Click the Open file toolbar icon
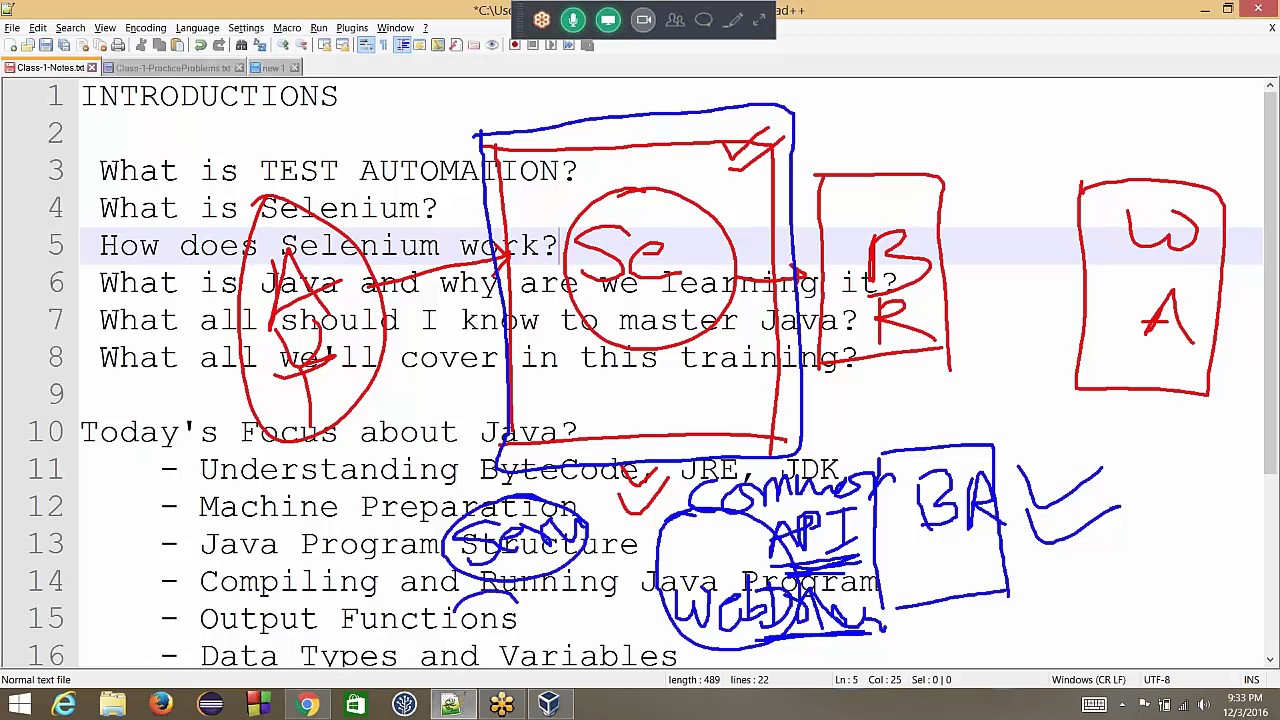The image size is (1280, 720). tap(27, 45)
